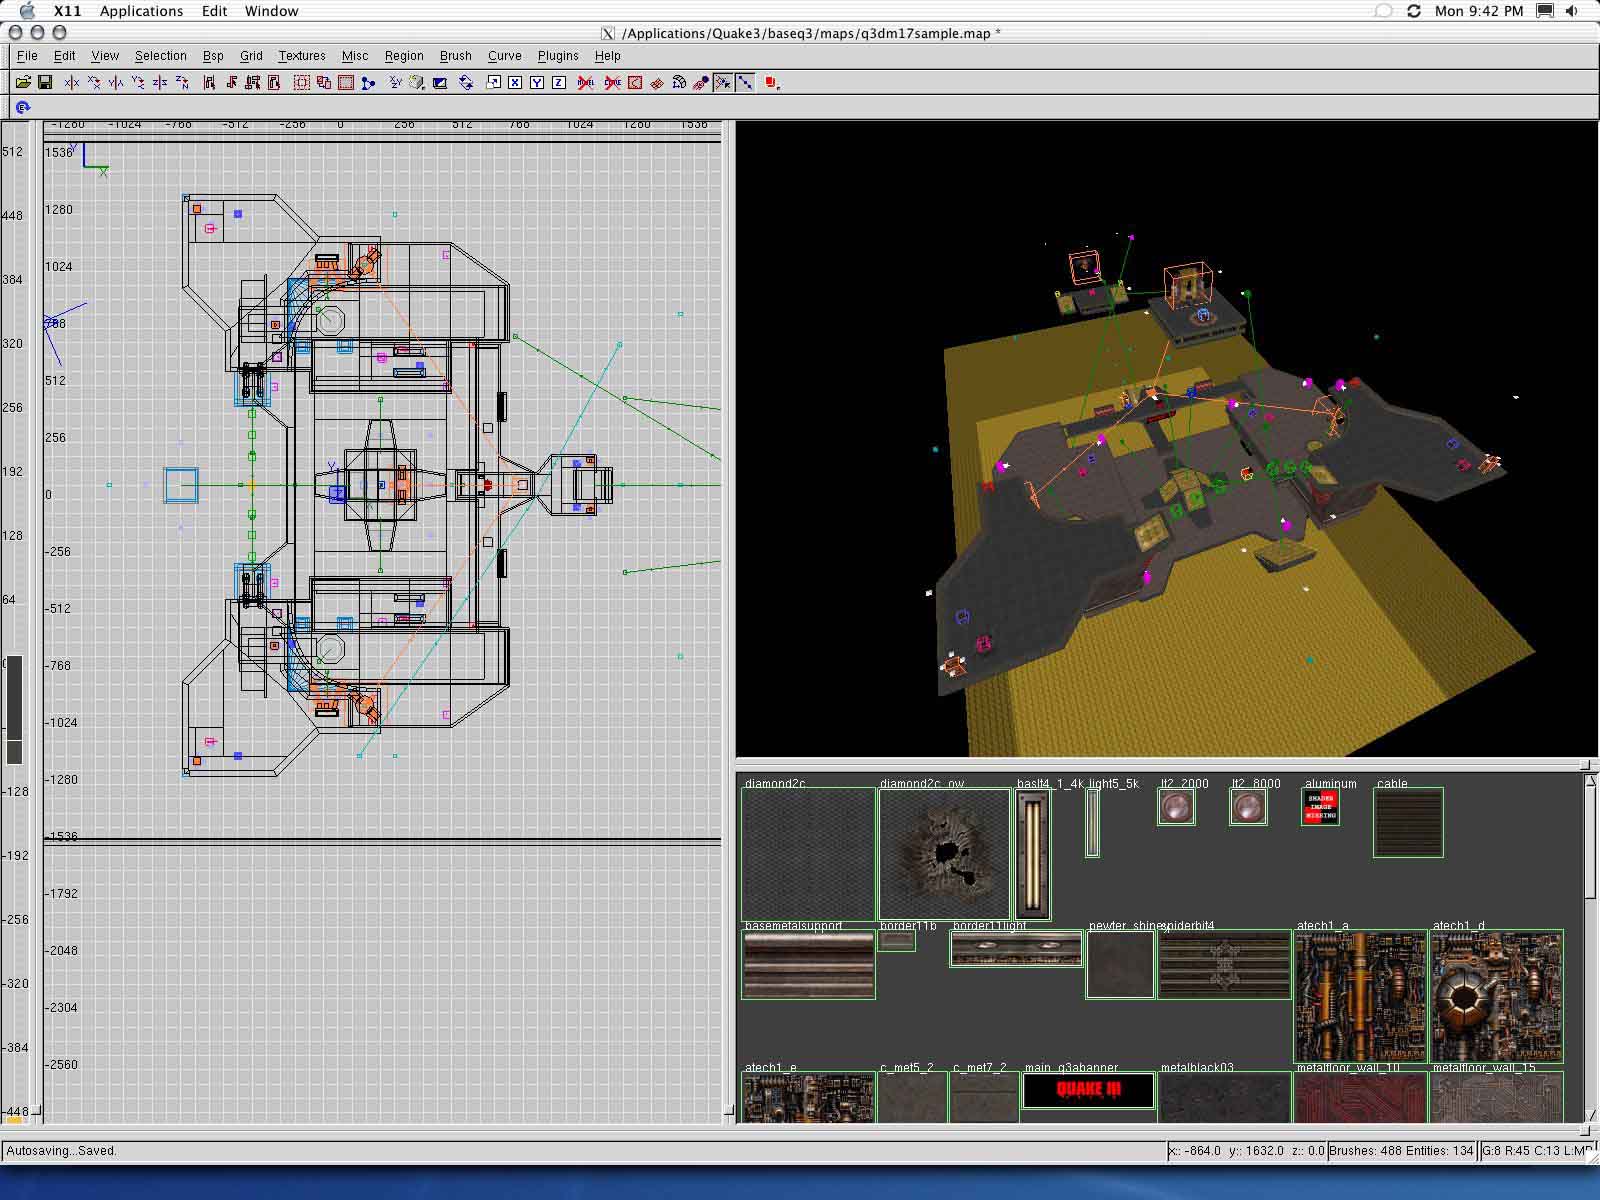The height and width of the screenshot is (1200, 1600).
Task: Click the Flip X-axis toolbar icon
Action: click(71, 83)
